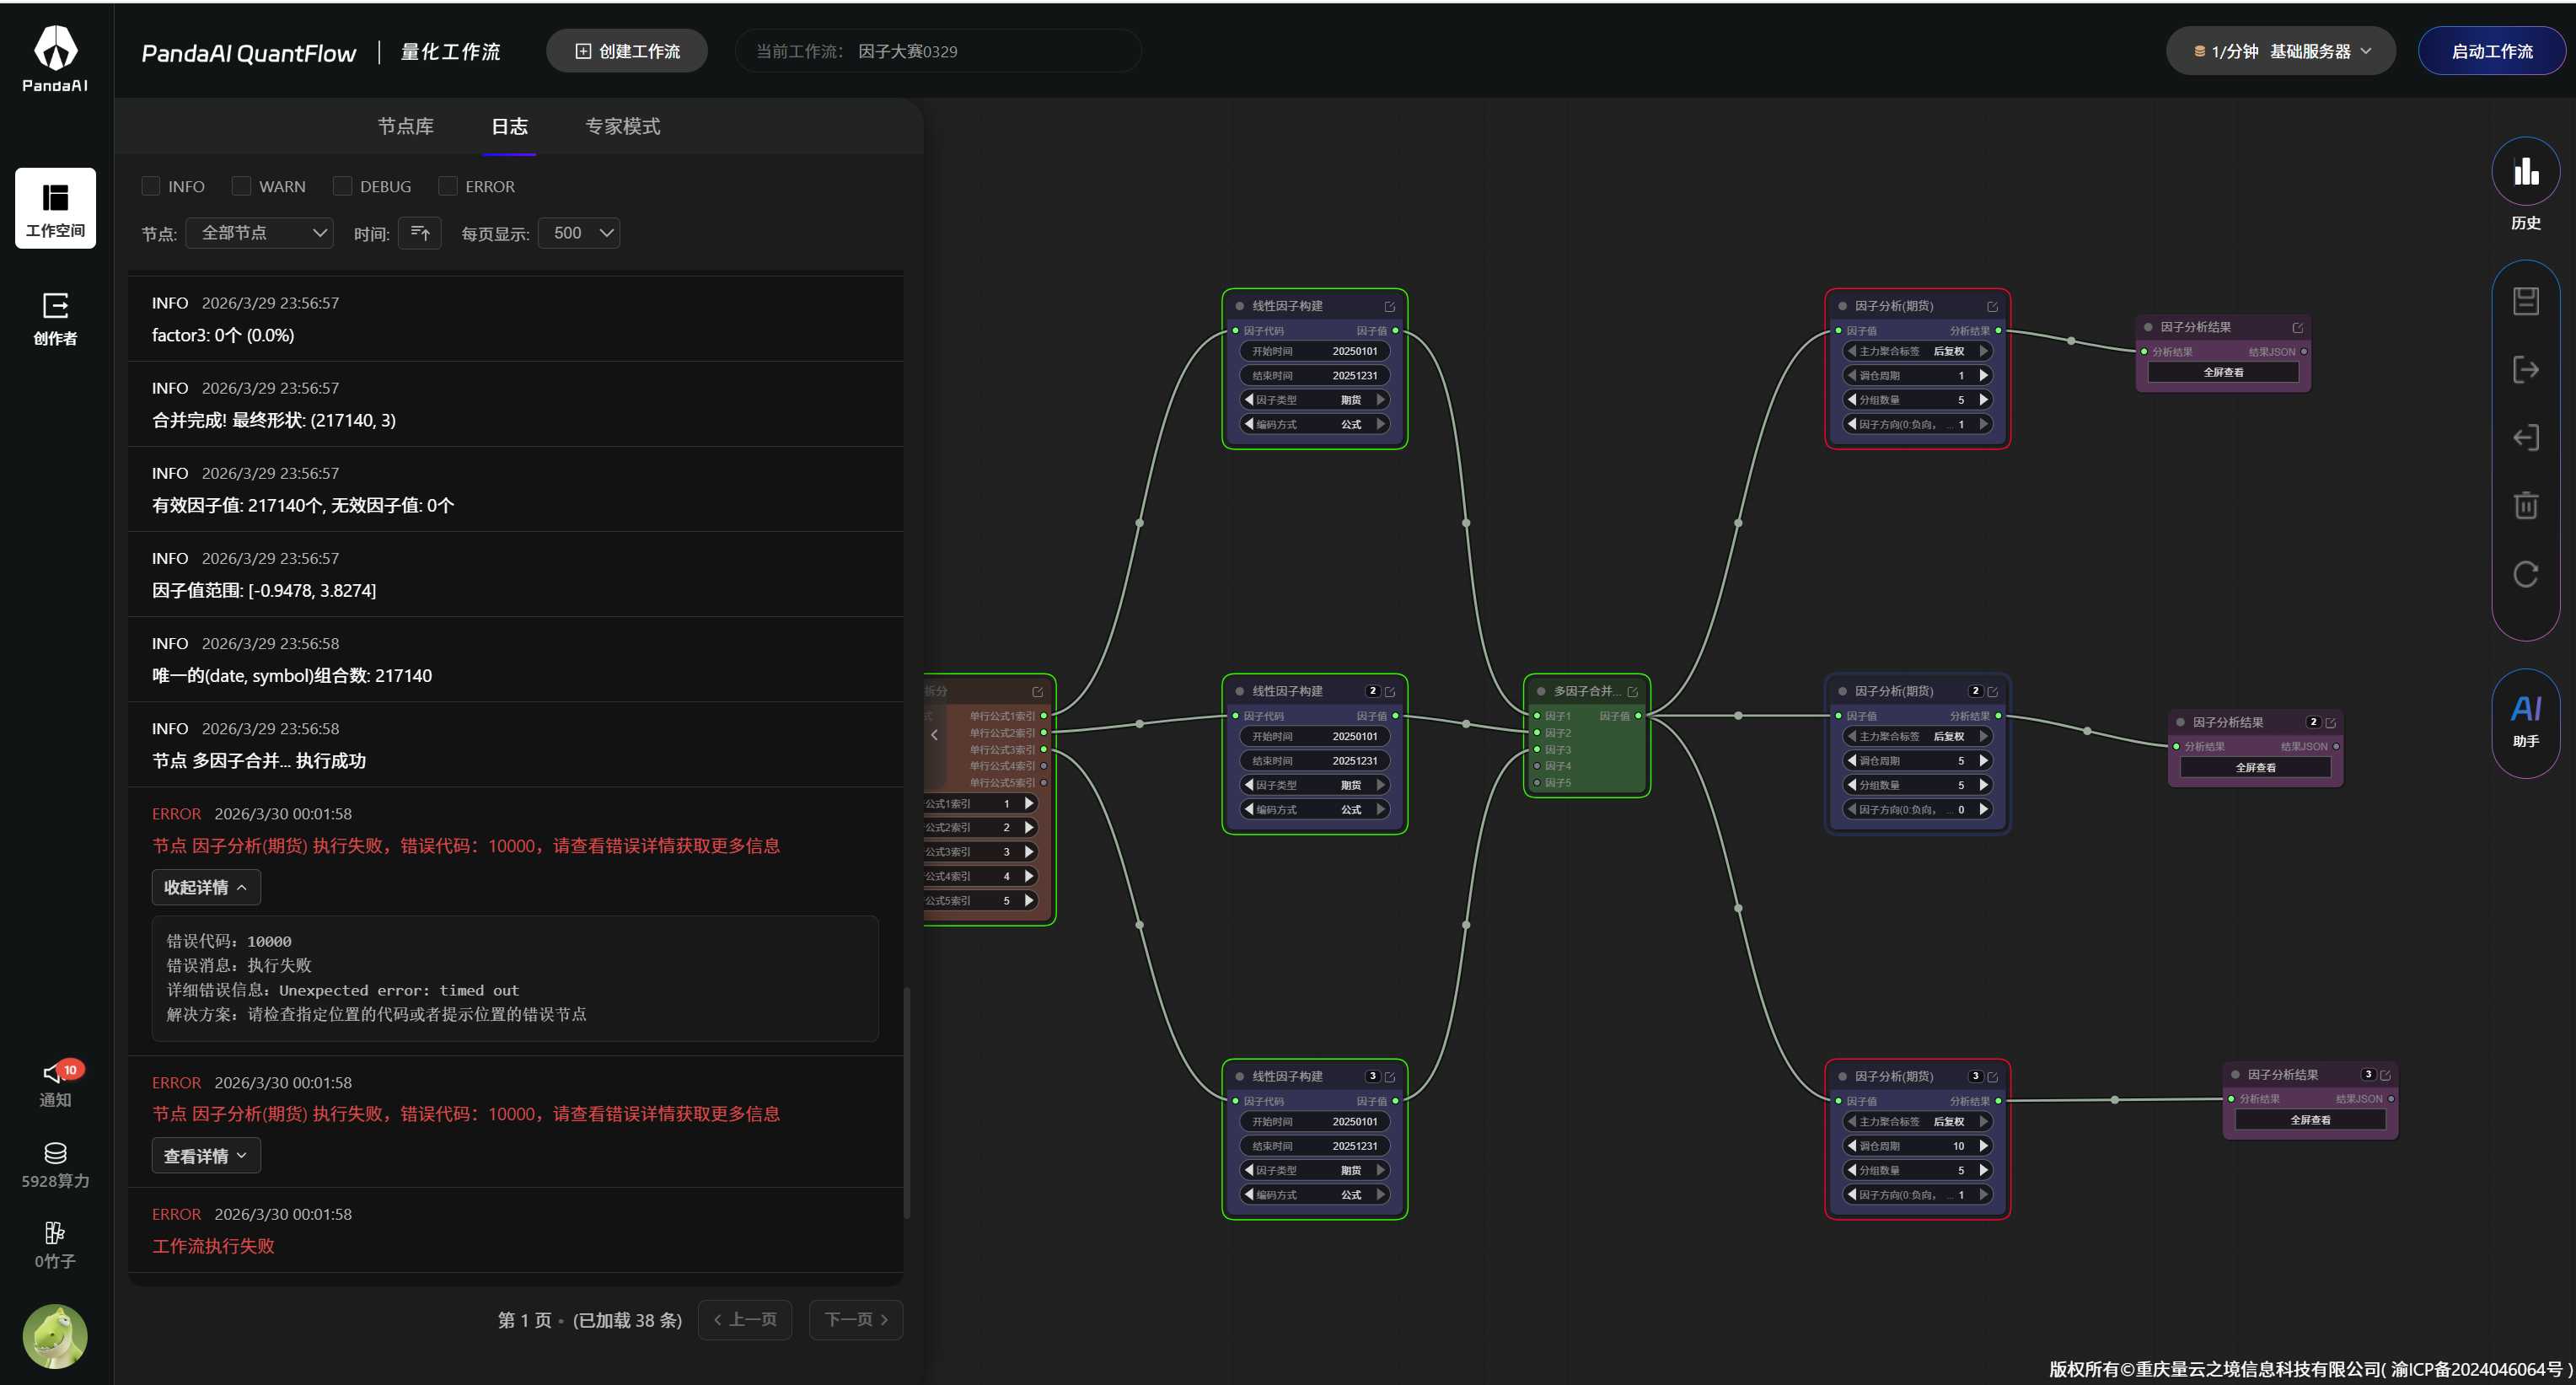
Task: Enable the INFO log filter checkbox
Action: point(151,186)
